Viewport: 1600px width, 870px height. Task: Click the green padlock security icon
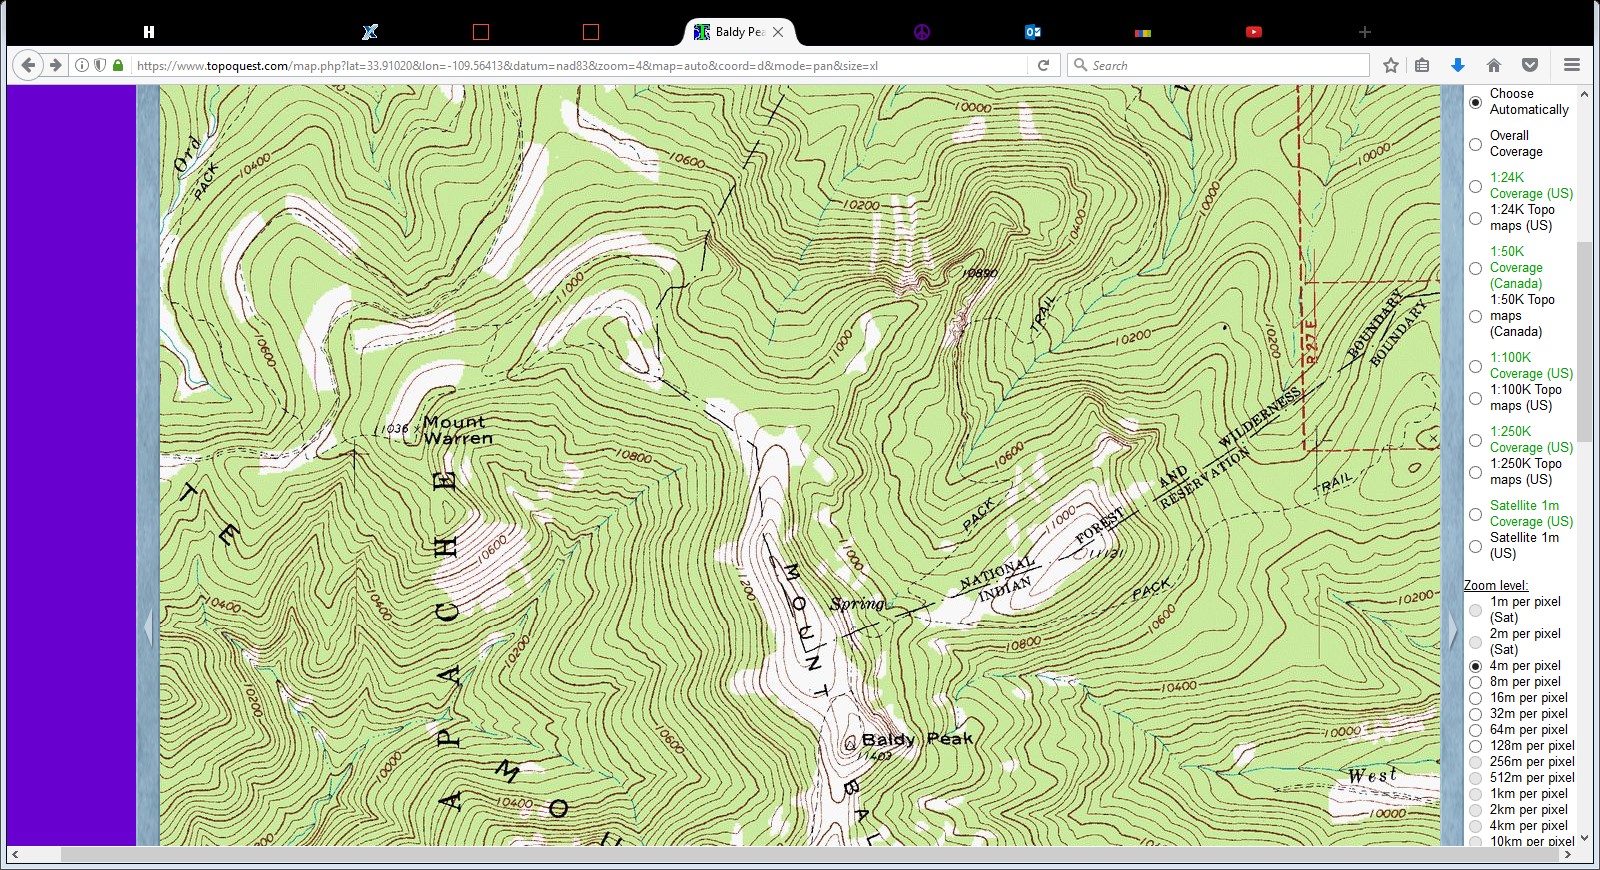tap(118, 65)
